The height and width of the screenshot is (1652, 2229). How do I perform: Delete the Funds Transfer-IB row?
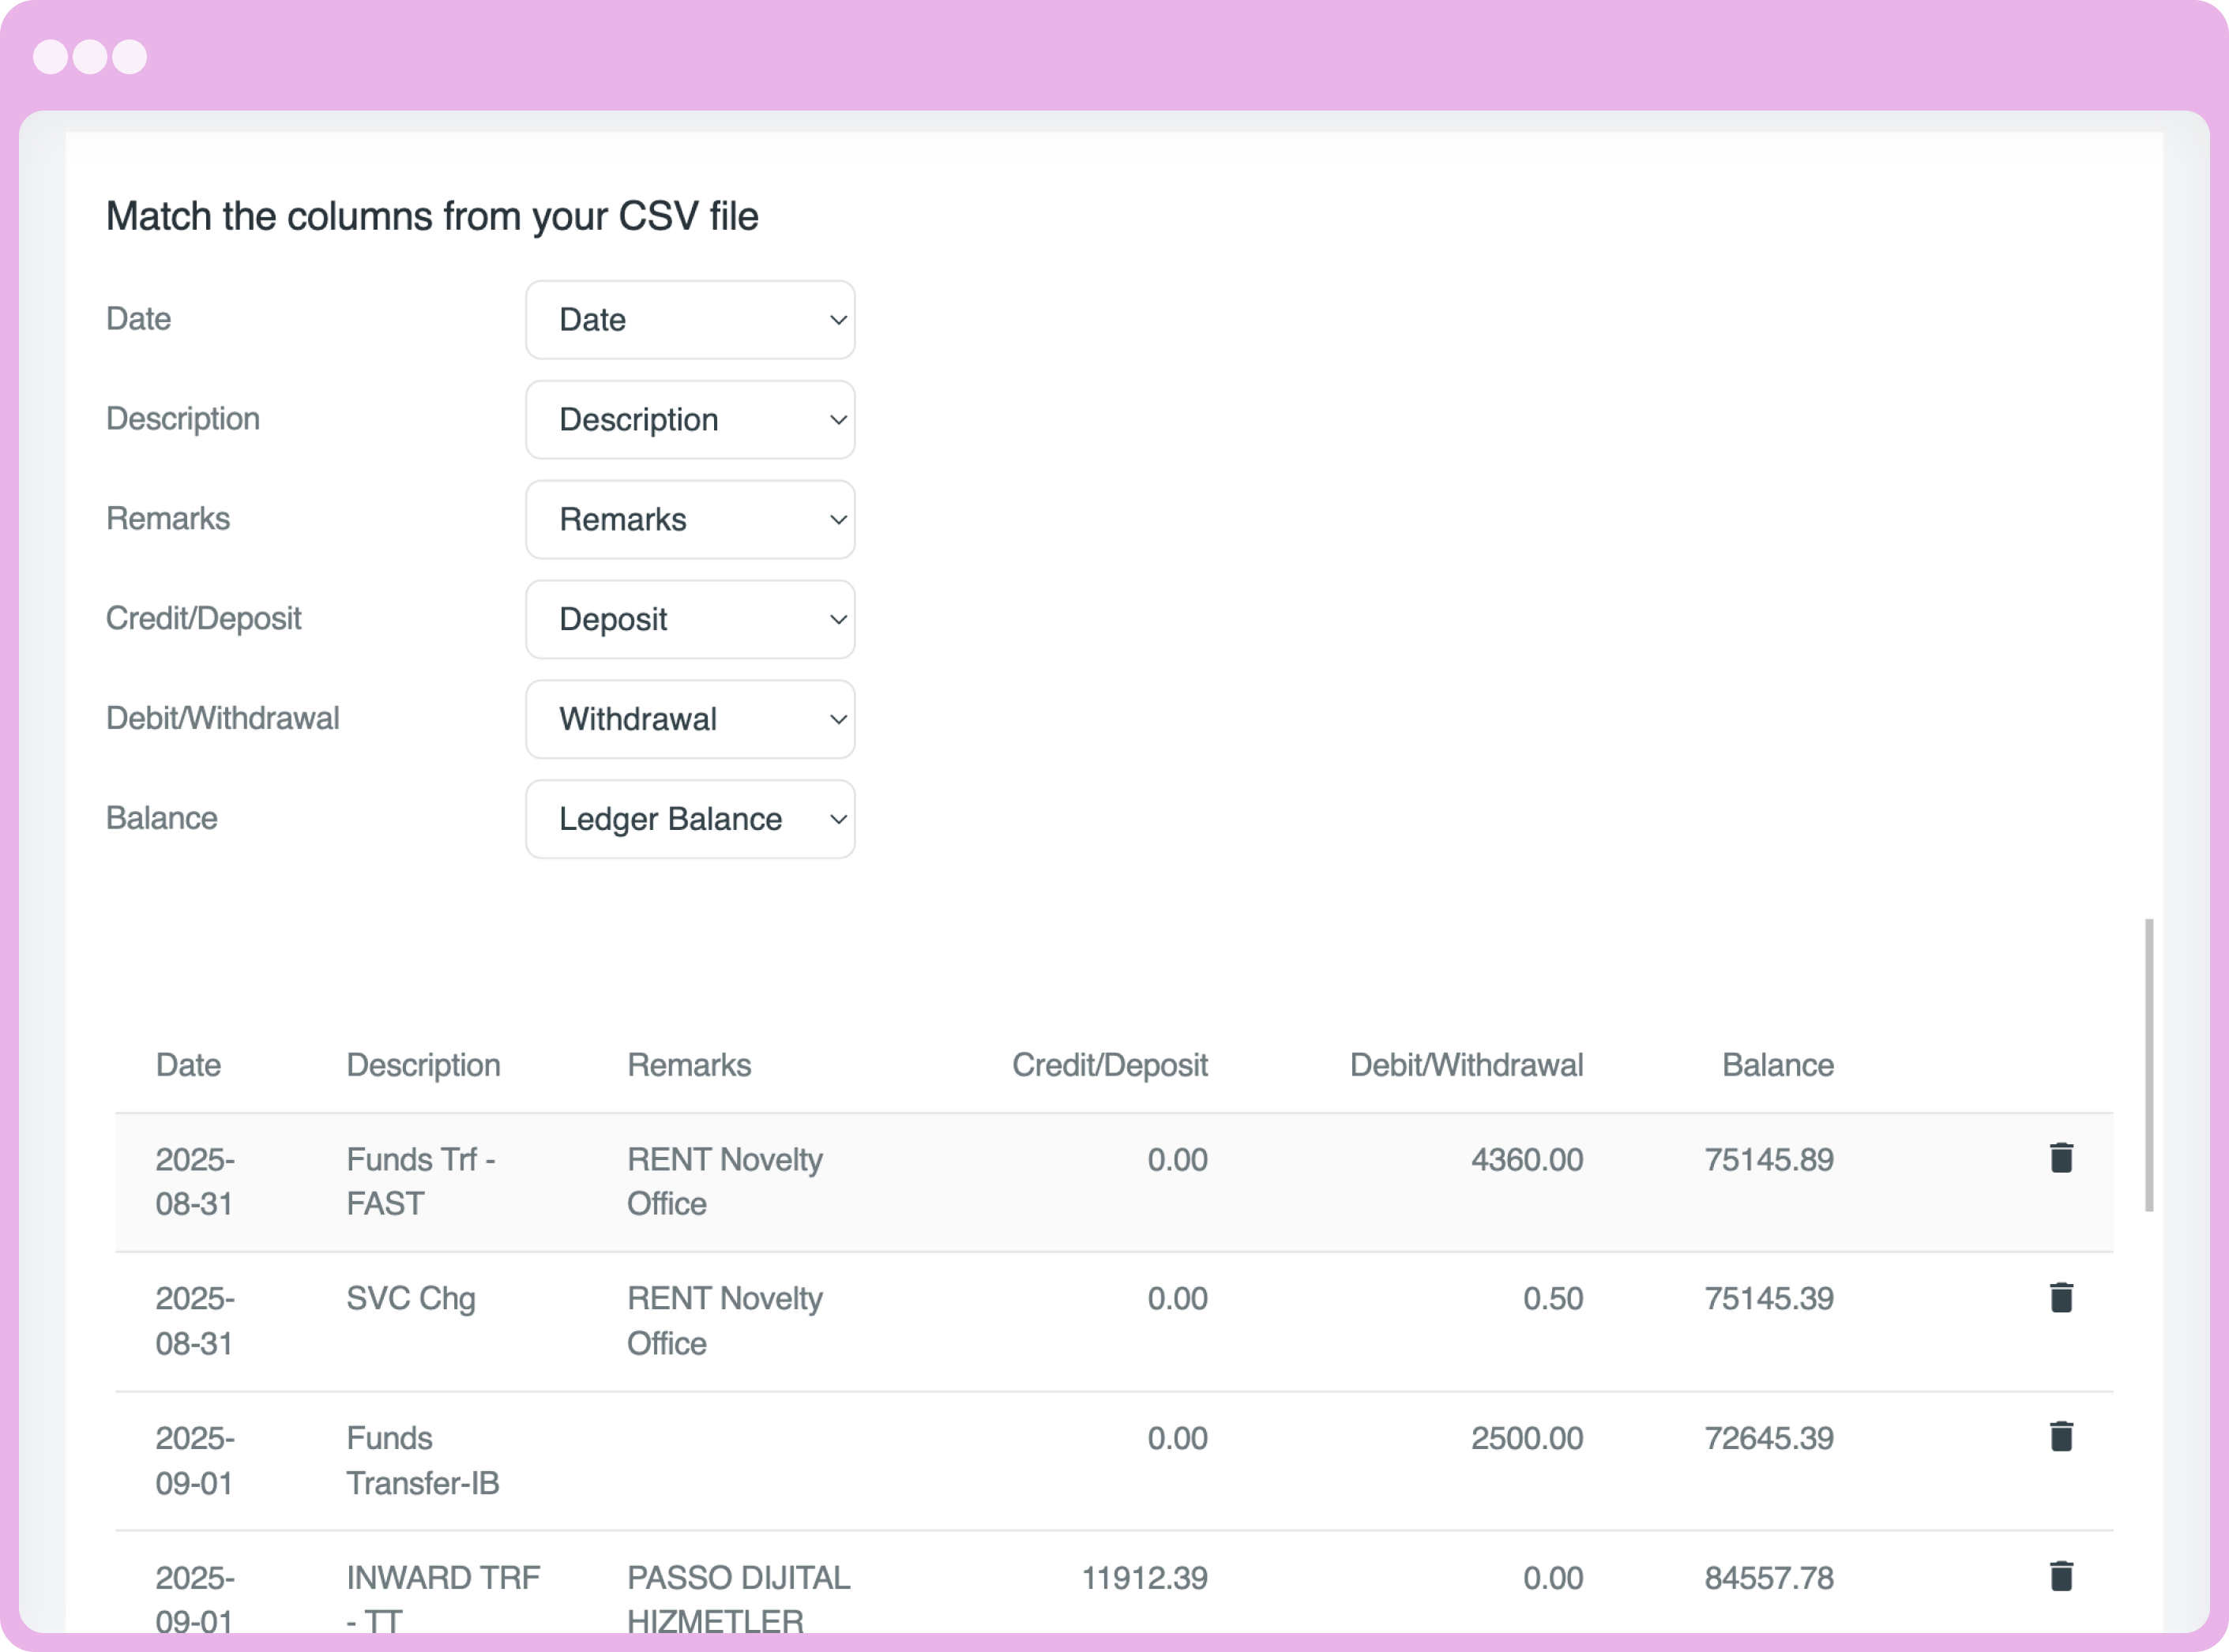(2061, 1437)
